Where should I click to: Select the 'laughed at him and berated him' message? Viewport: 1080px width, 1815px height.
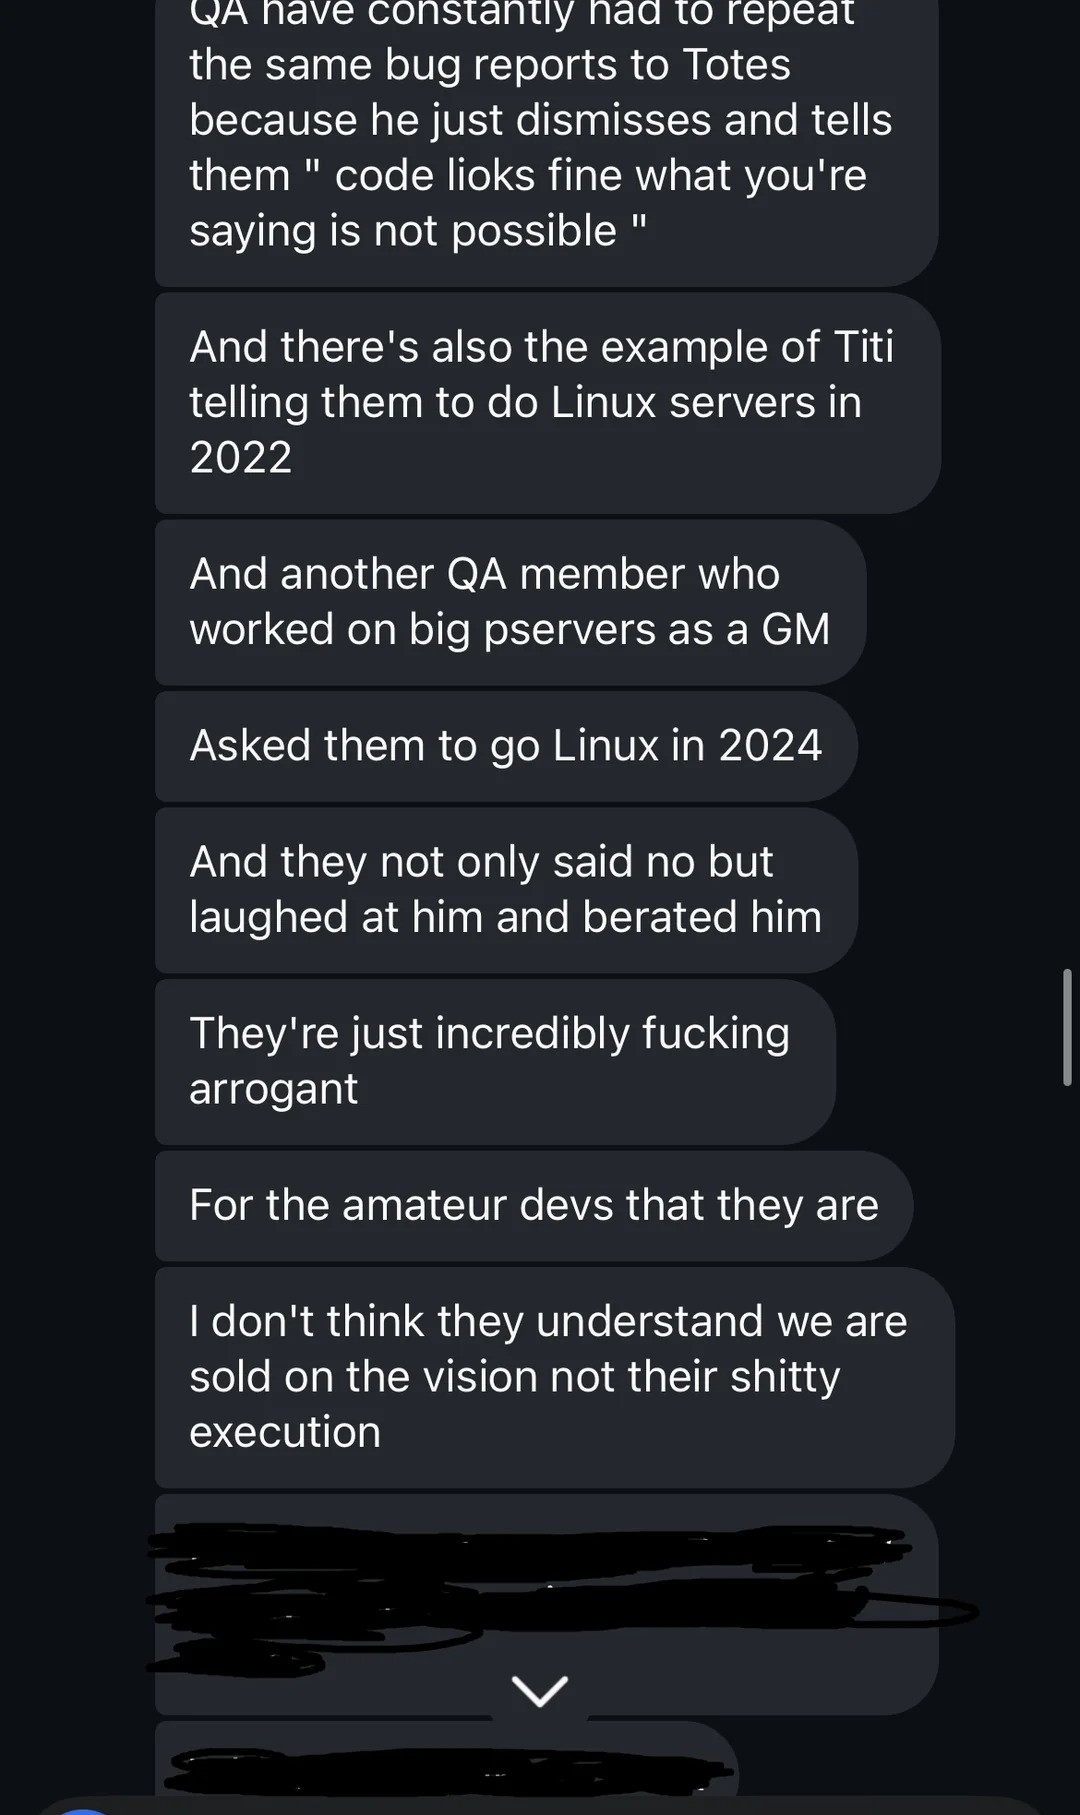click(x=506, y=890)
